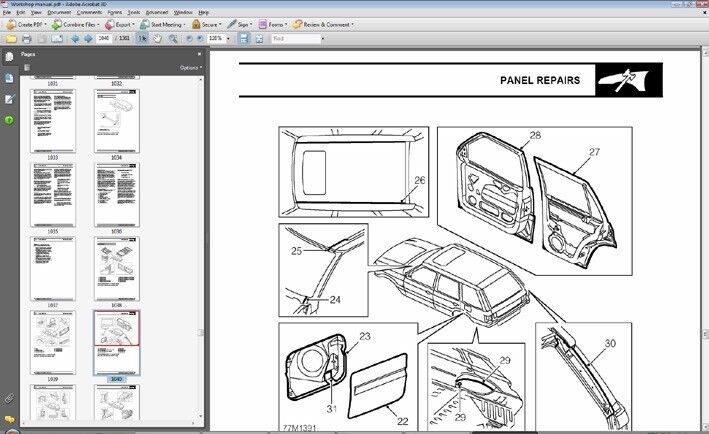Click the PANEL REPAIRS heading text
This screenshot has width=709, height=434.
point(540,80)
